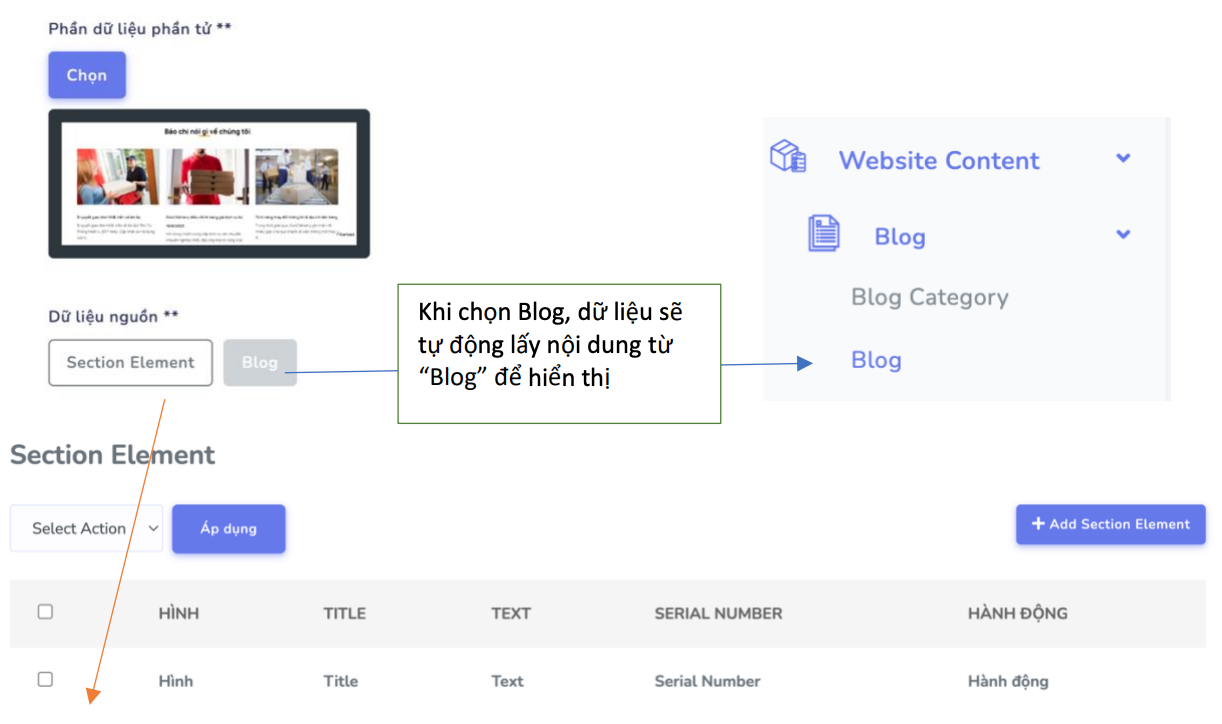Collapse the Blog menu chevron
The image size is (1222, 724).
pos(1123,234)
